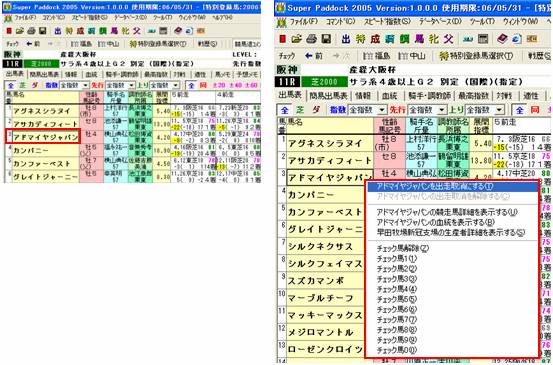The image size is (553, 365).
Task: Select アドマイヤジャパンの血統を表示する context menu item
Action: point(436,223)
